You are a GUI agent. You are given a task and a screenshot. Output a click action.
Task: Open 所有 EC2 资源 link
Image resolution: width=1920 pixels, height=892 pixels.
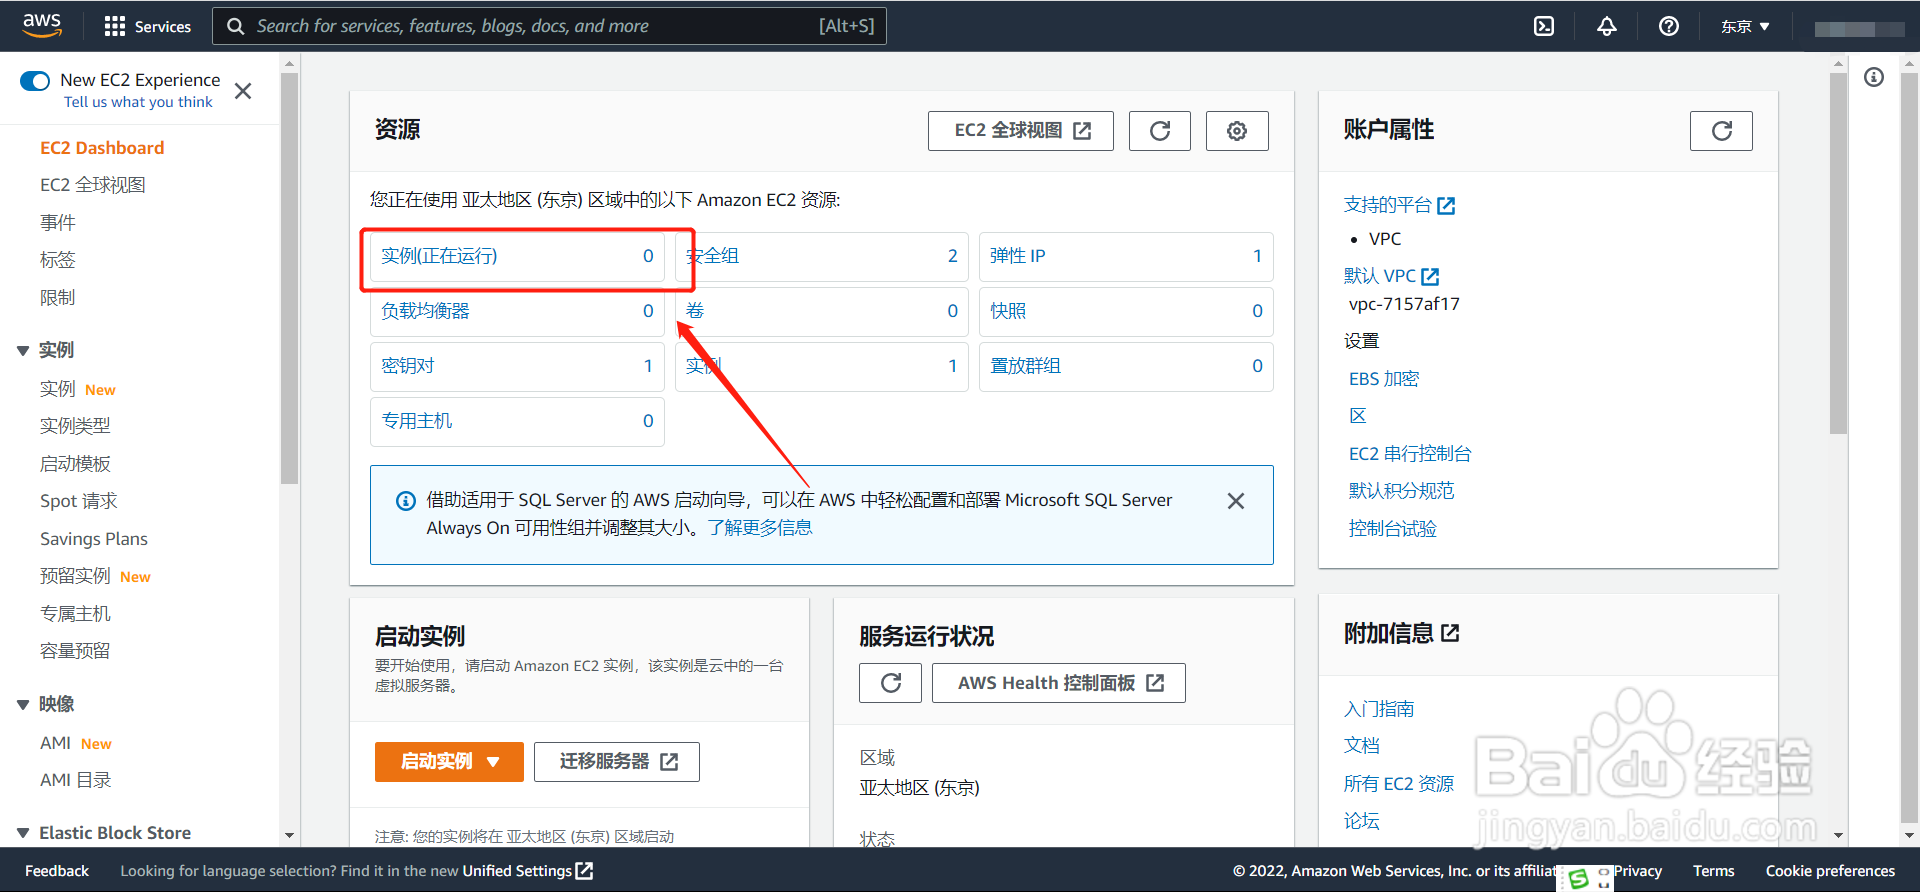(x=1399, y=784)
